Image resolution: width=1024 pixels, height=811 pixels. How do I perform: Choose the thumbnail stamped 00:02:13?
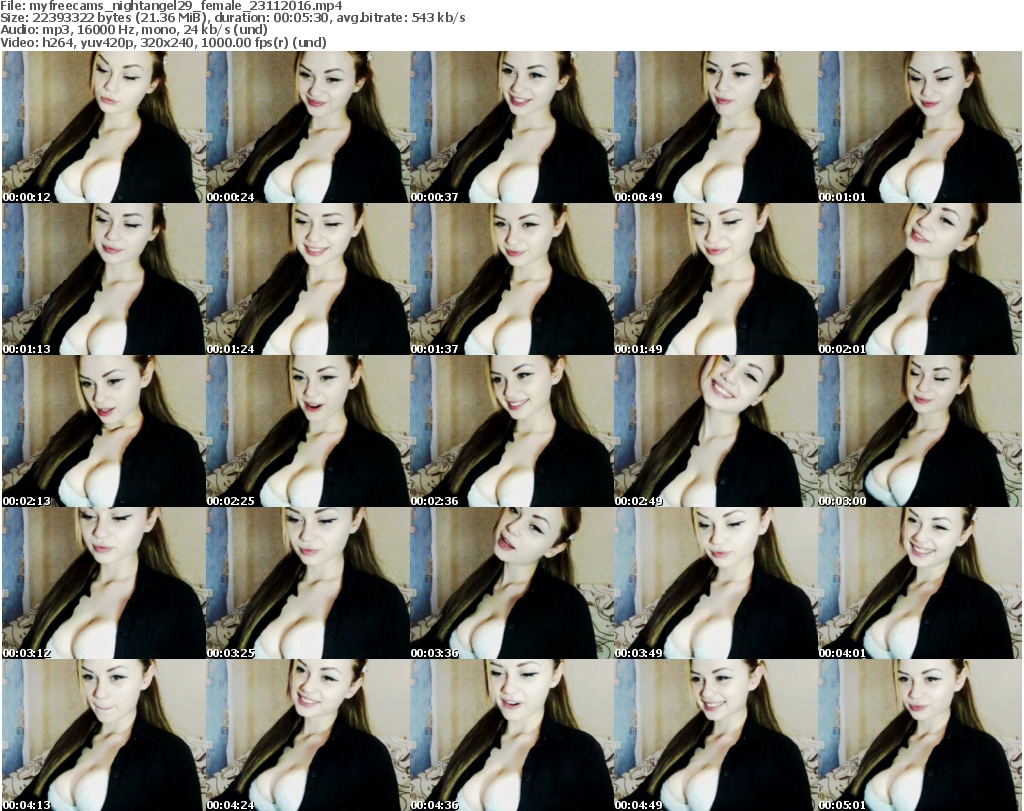(x=103, y=431)
